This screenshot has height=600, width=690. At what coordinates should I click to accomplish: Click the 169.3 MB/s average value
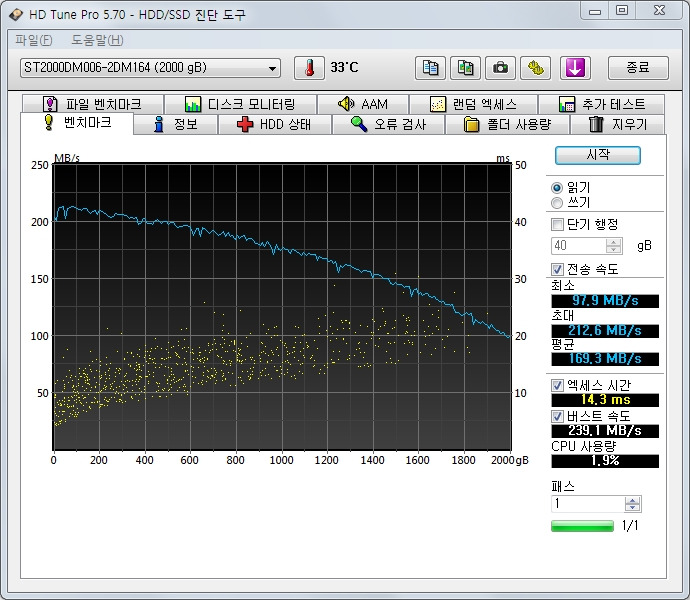tap(605, 359)
